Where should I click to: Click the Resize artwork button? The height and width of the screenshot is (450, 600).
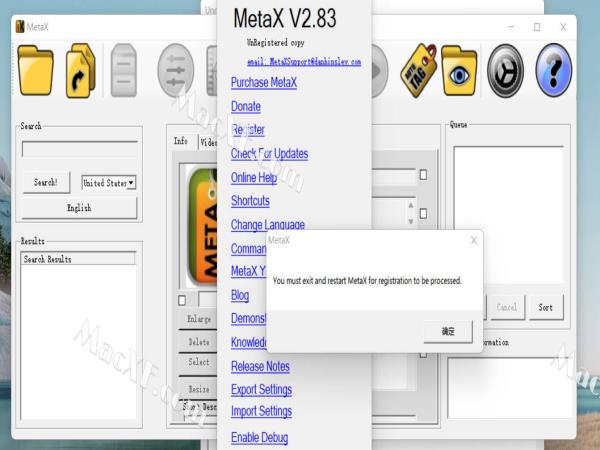(x=198, y=389)
